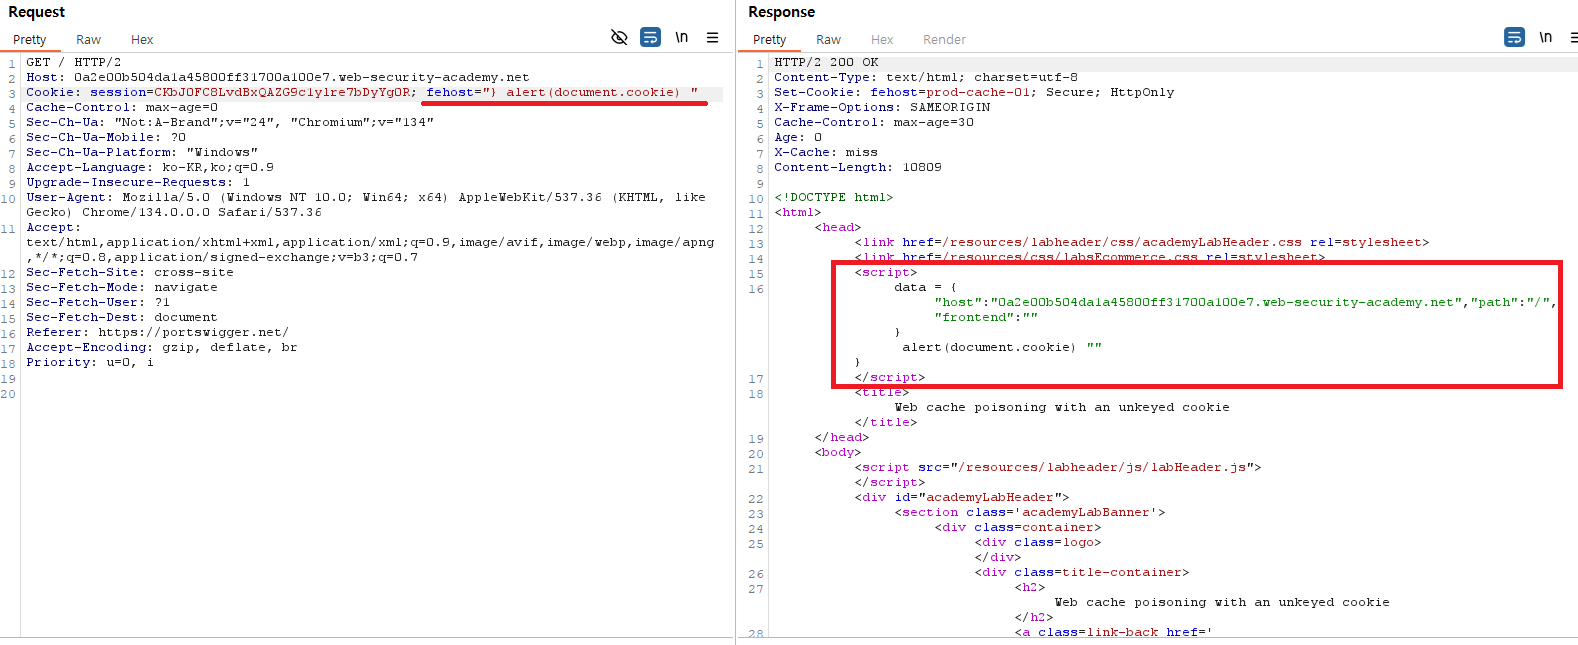Image resolution: width=1578 pixels, height=645 pixels.
Task: Click the X-Frame-Options: SAMEORIGIN header
Action: pos(882,107)
